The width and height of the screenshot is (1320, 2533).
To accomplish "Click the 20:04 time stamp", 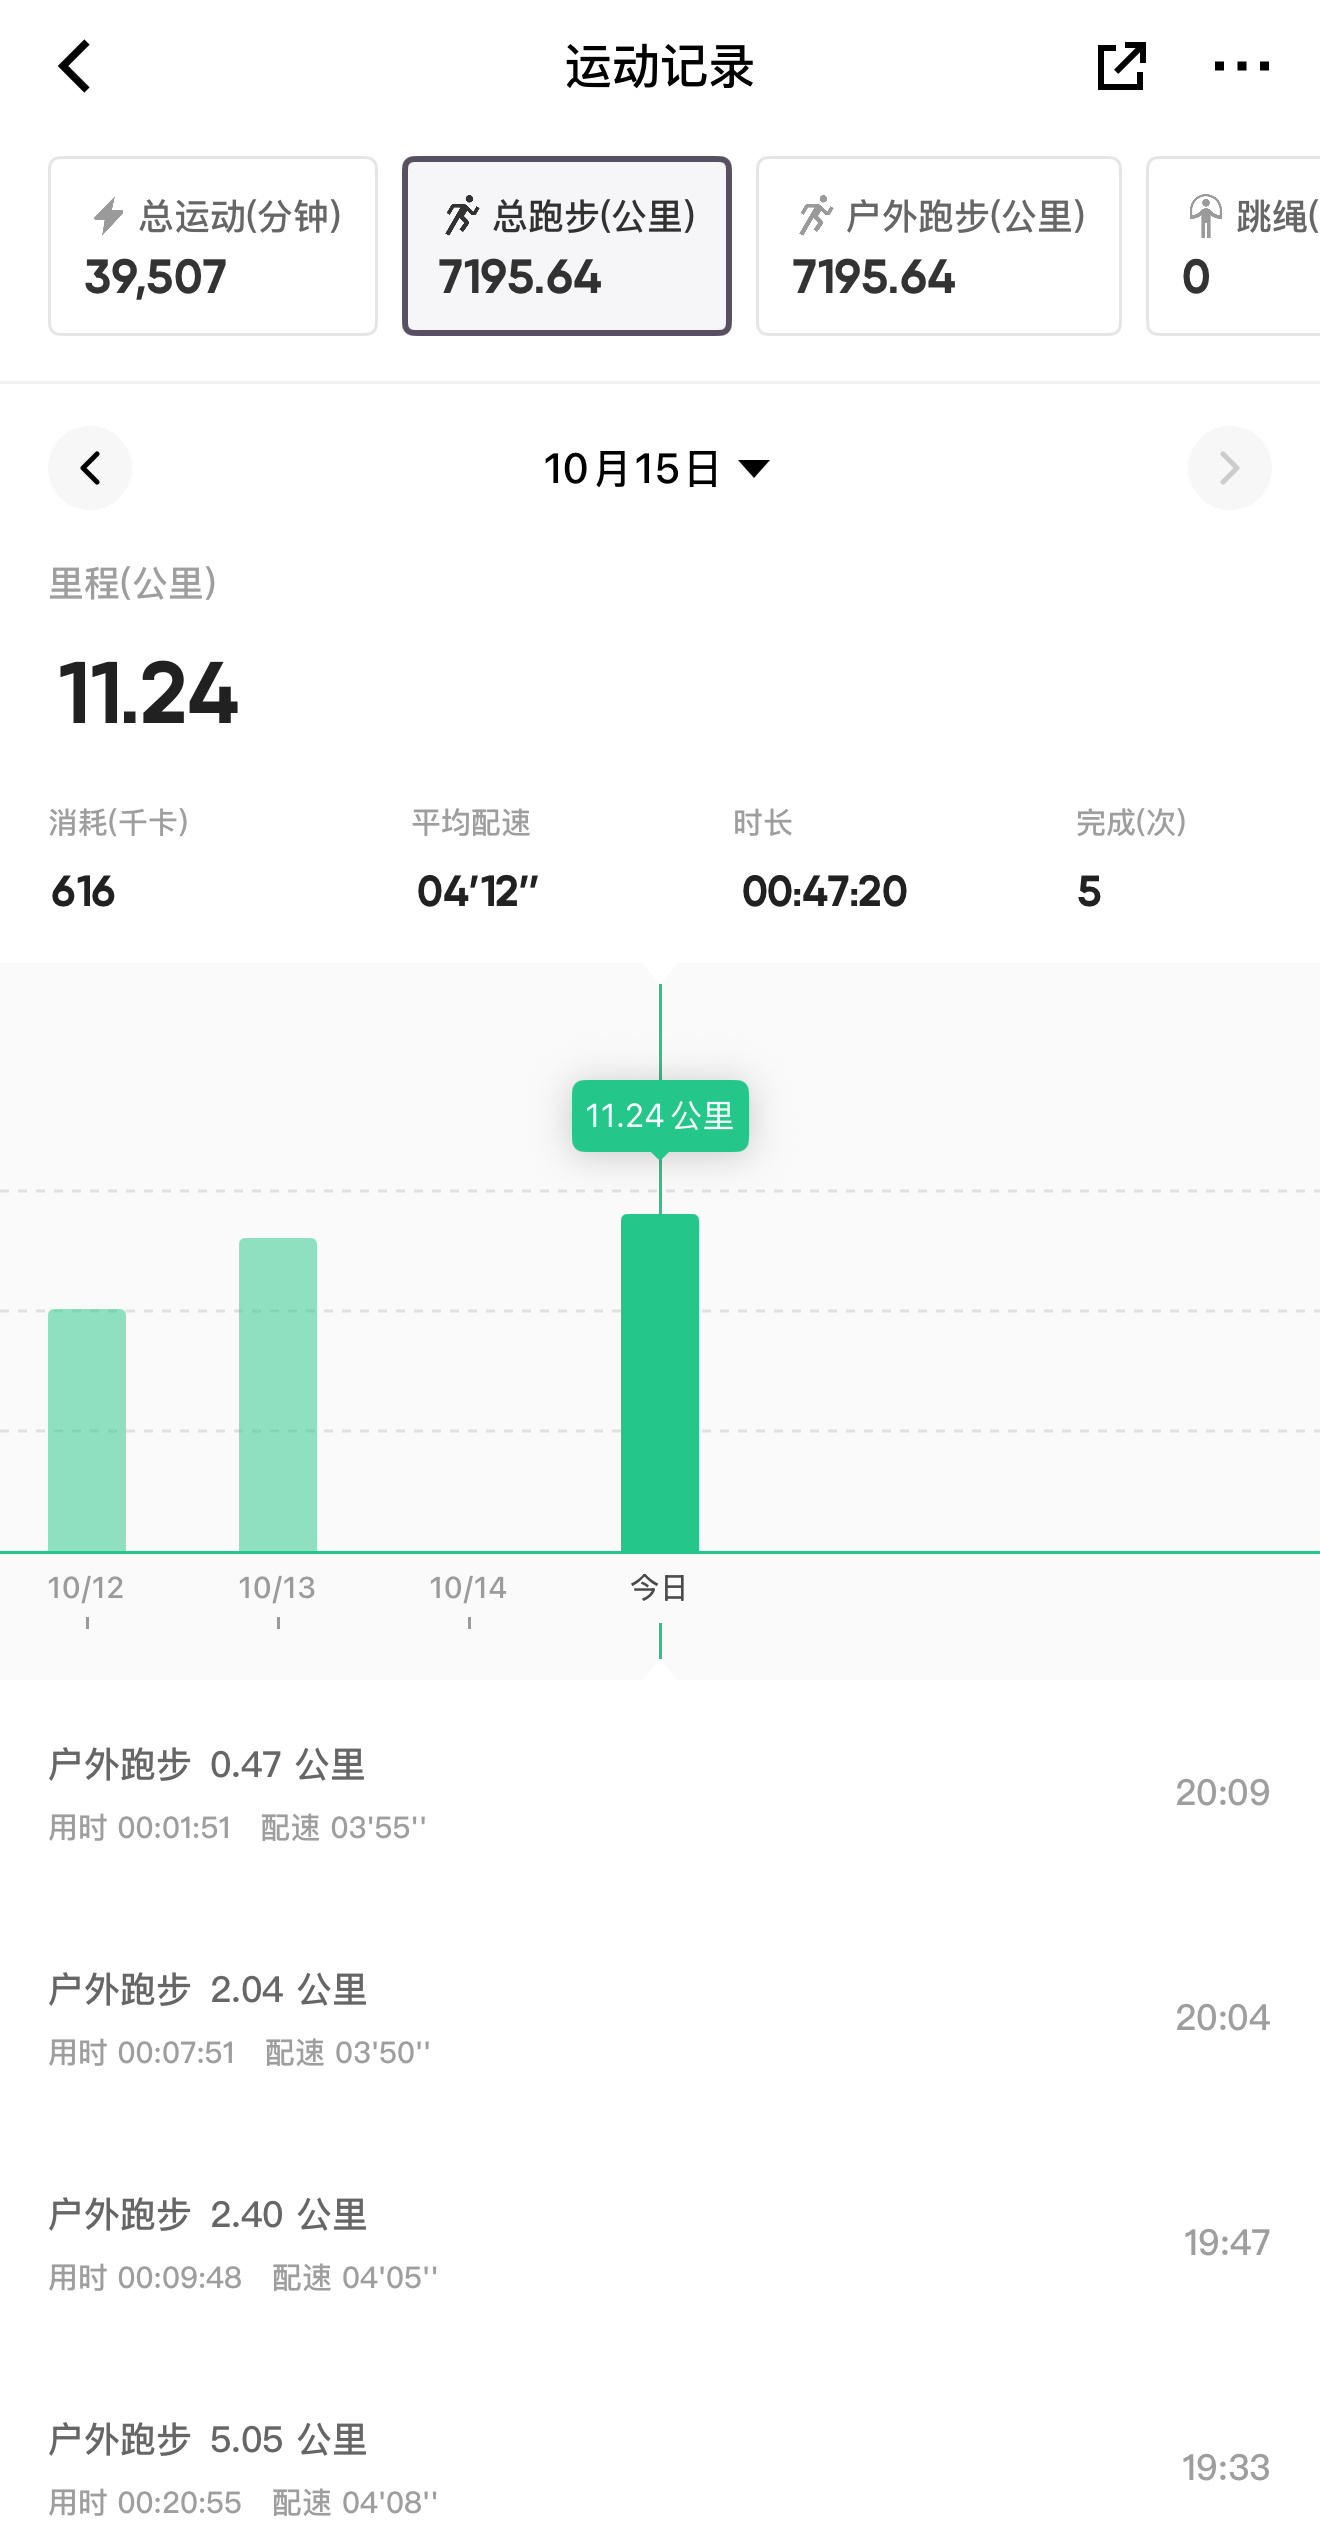I will (x=1222, y=2018).
